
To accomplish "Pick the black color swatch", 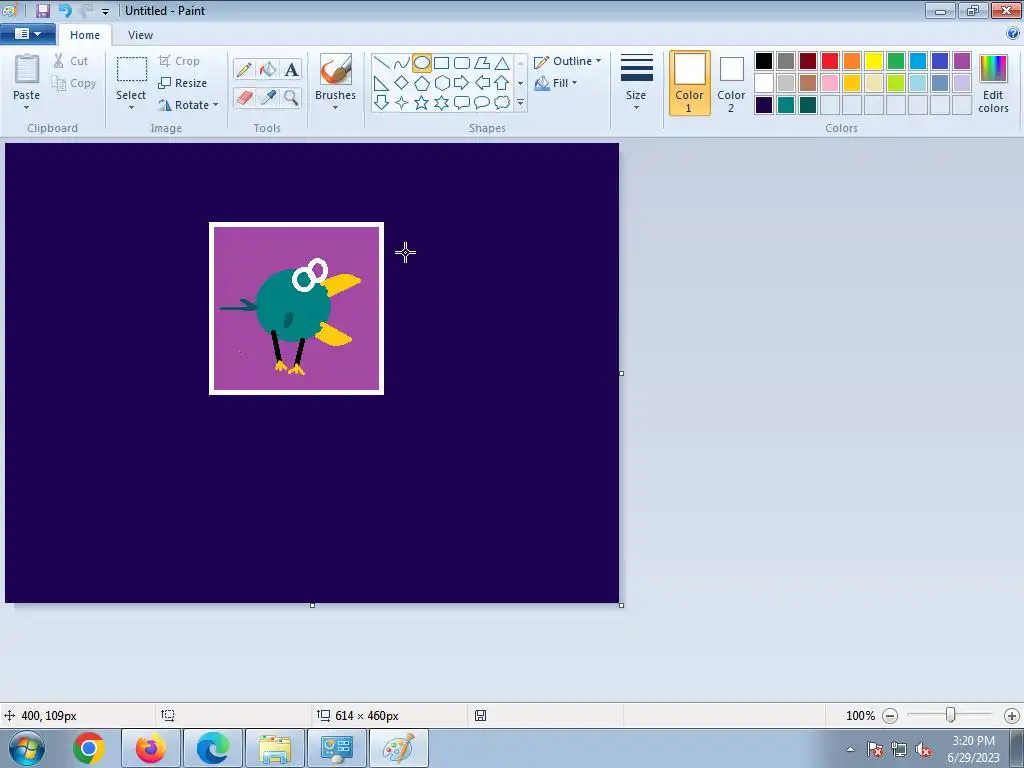I will tap(764, 61).
